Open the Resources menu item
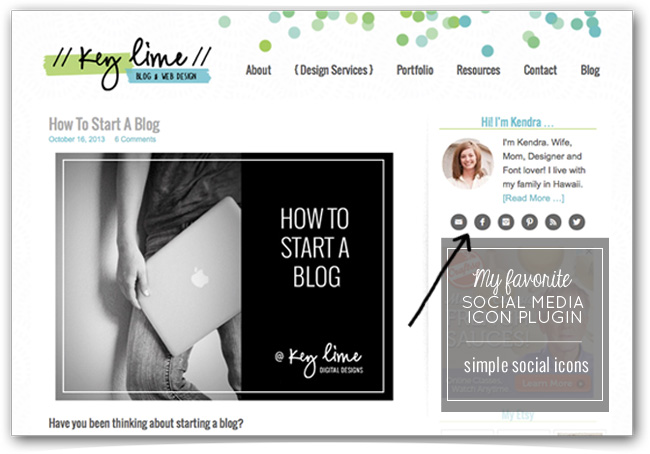 click(478, 70)
